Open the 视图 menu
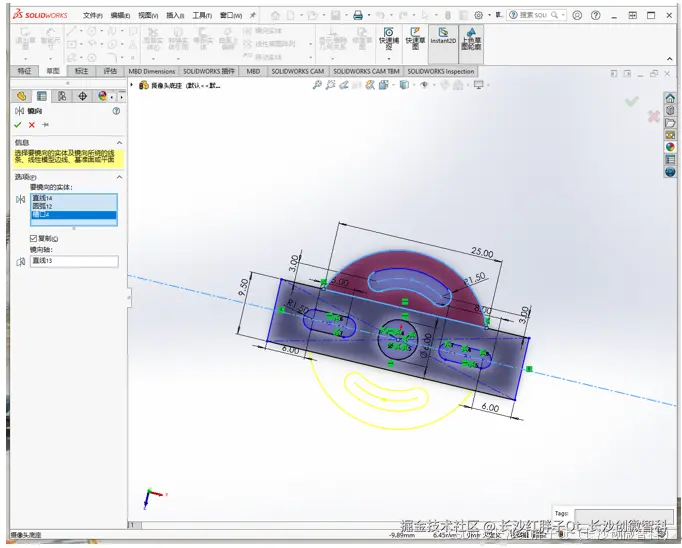The image size is (682, 548). [x=148, y=16]
